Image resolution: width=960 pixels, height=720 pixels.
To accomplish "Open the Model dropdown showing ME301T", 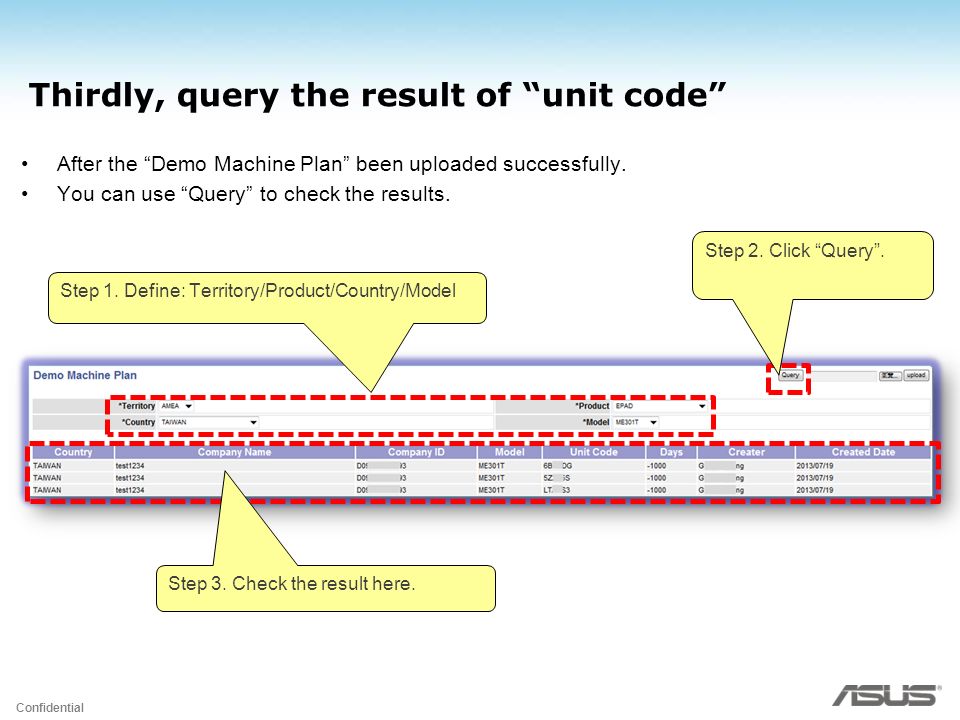I will click(x=636, y=422).
